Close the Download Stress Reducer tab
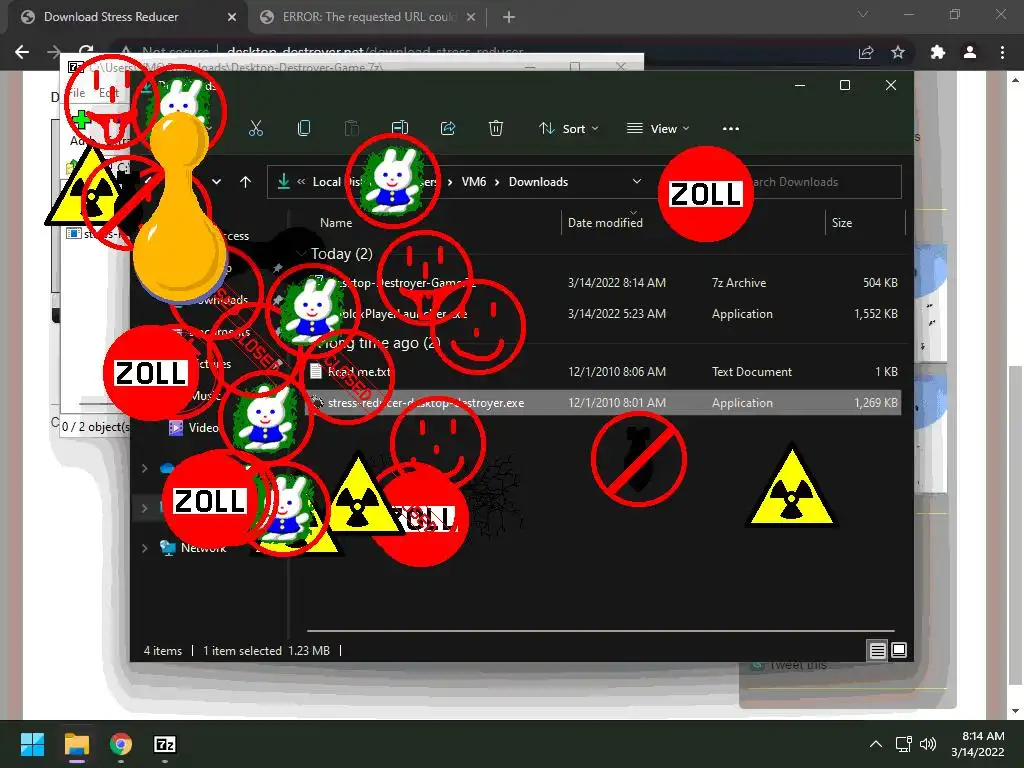1024x768 pixels. click(232, 17)
